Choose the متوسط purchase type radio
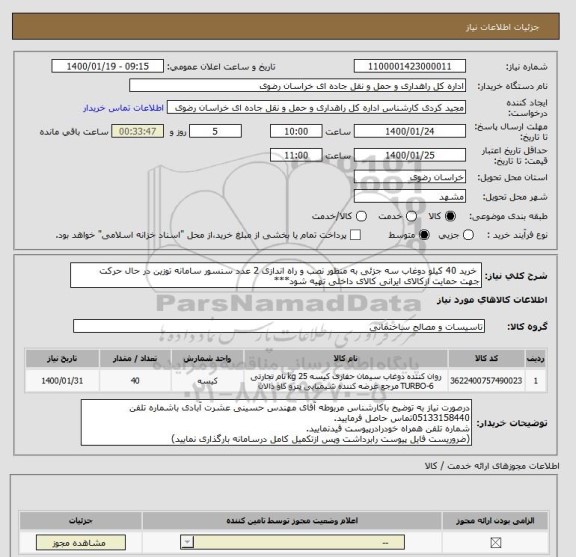Viewport: 576px width, 557px height. click(x=424, y=235)
